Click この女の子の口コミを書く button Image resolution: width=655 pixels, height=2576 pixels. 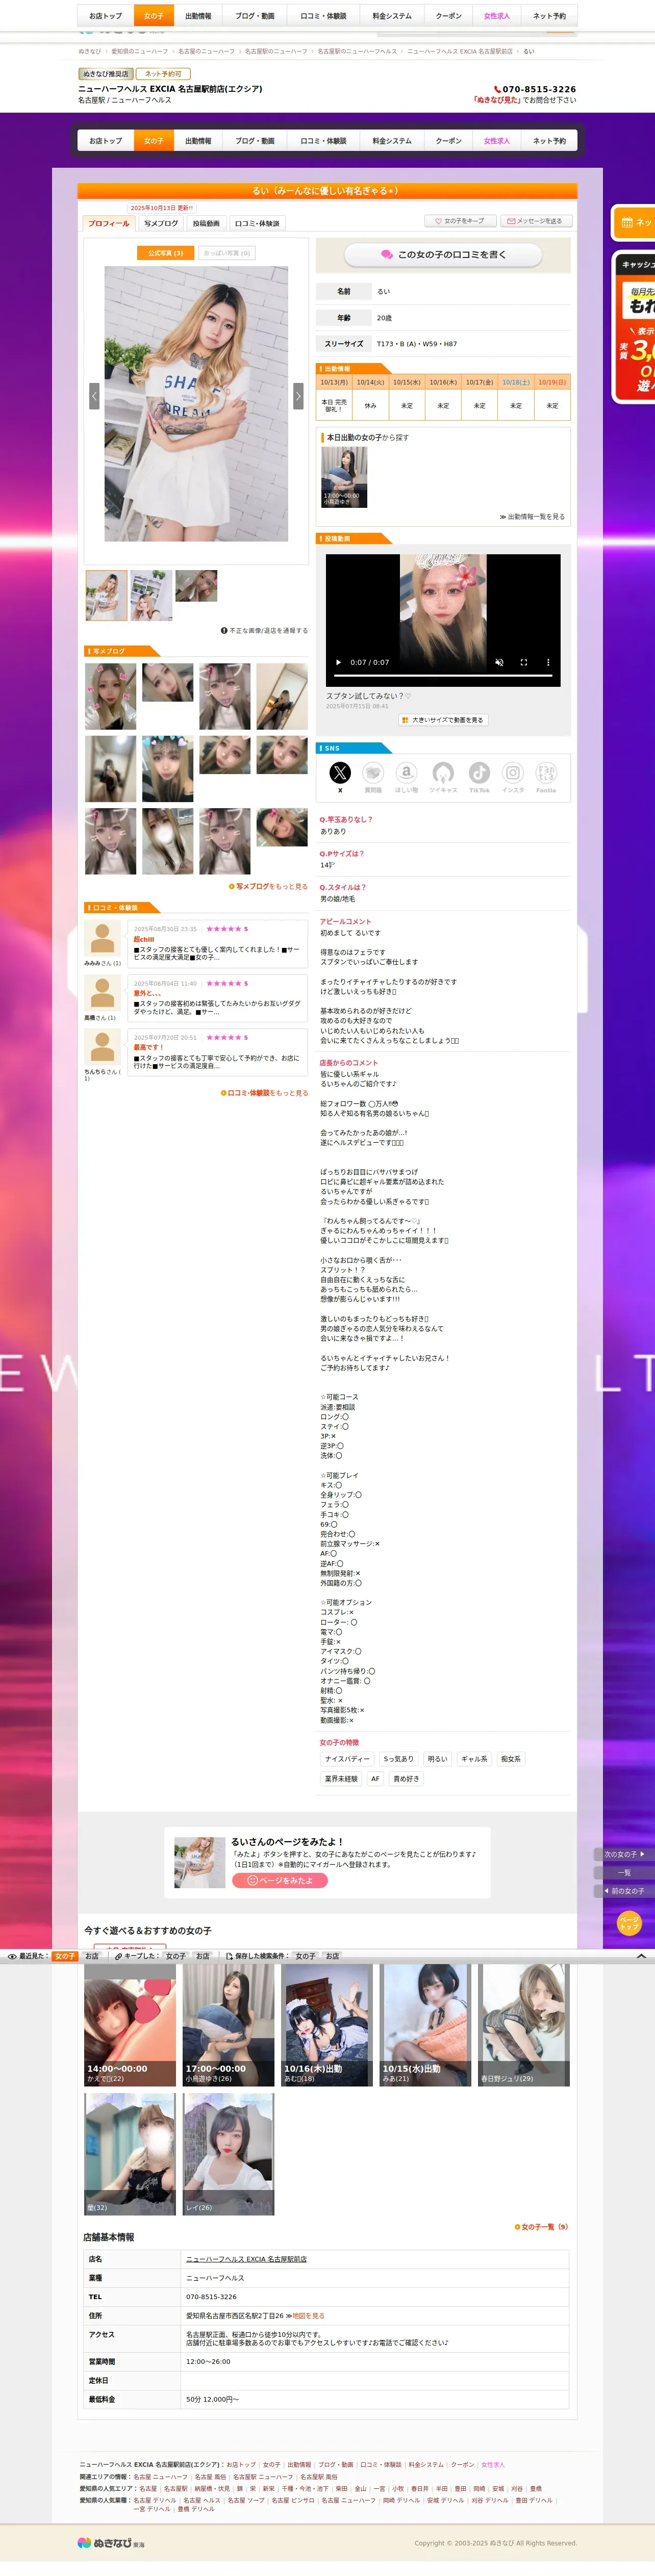[443, 255]
